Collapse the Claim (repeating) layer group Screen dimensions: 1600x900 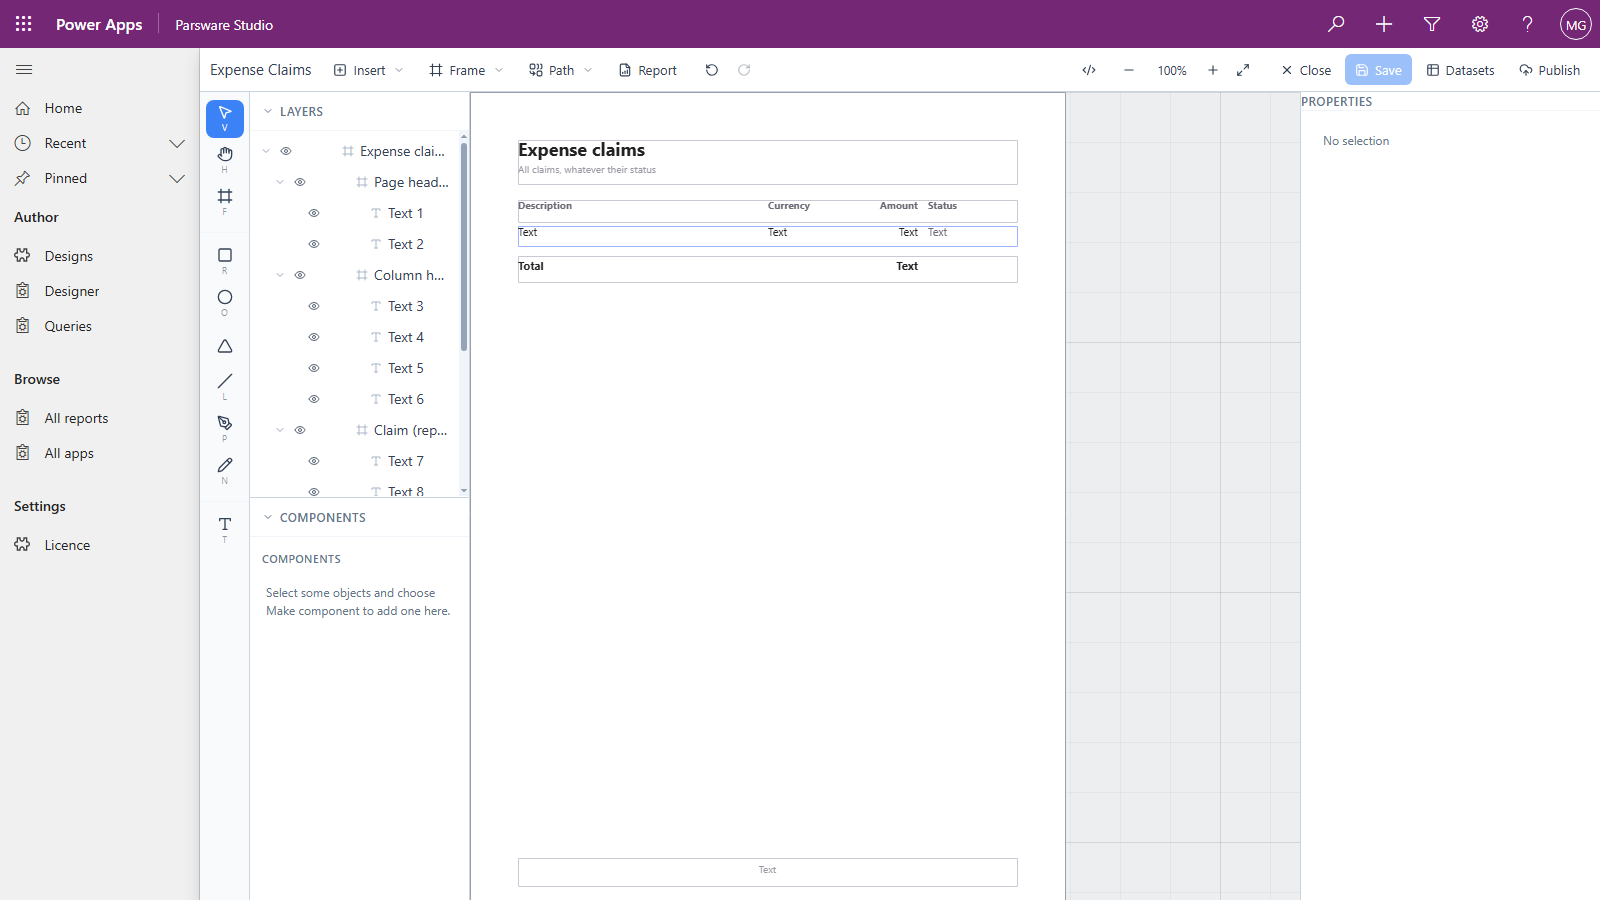pos(280,430)
